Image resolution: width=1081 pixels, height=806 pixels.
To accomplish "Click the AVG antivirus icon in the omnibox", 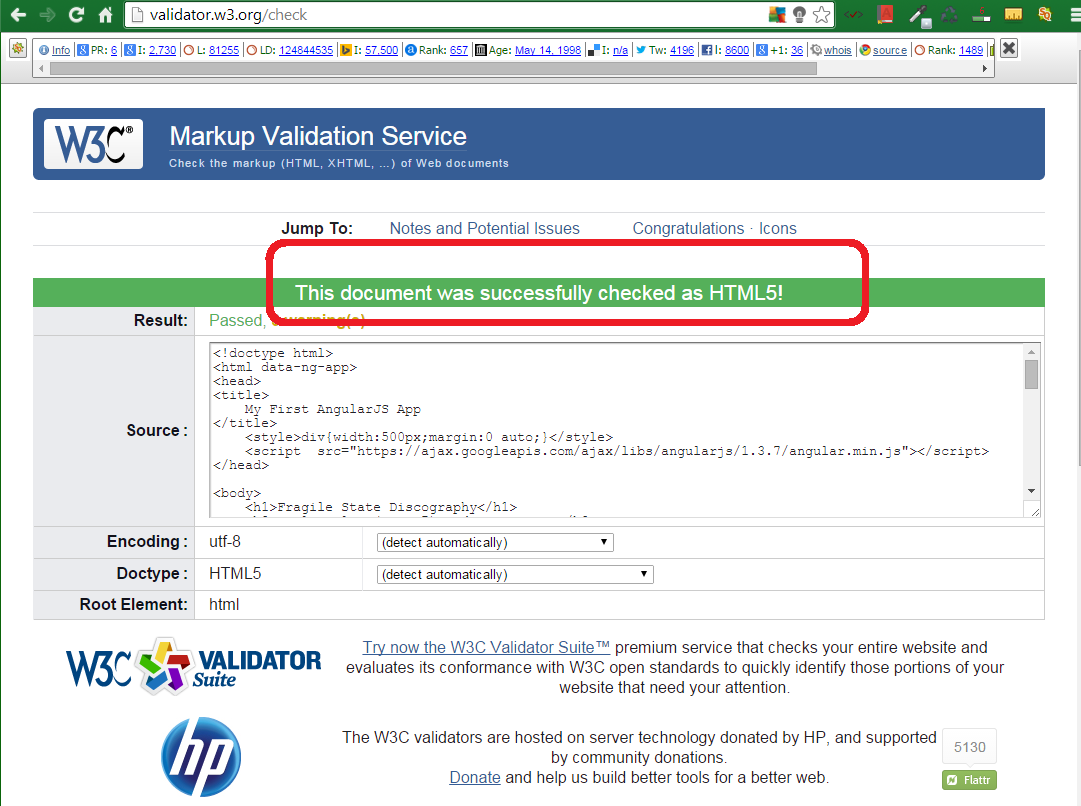I will (x=775, y=16).
